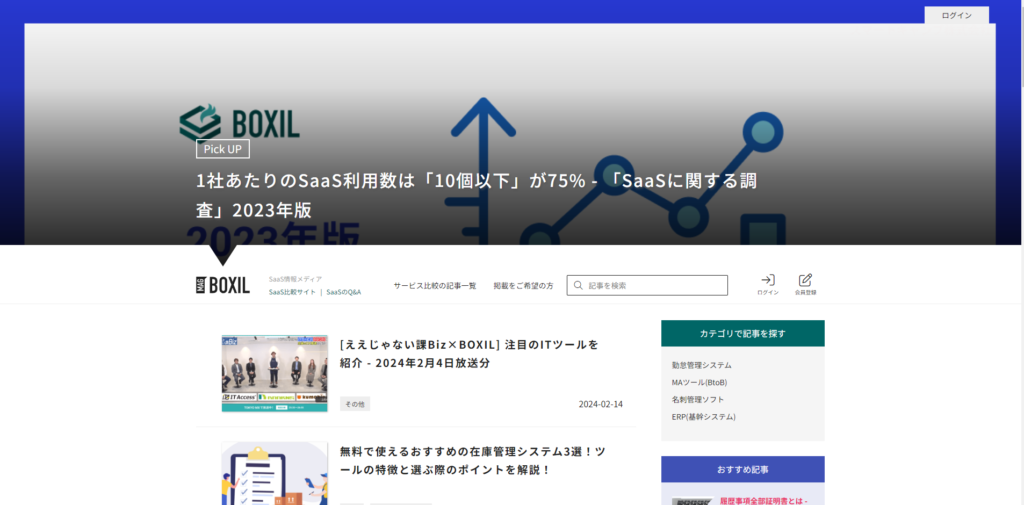Open the 在庫管理システム3選 article title
Screen dimensions: 1024x505
[x=472, y=460]
